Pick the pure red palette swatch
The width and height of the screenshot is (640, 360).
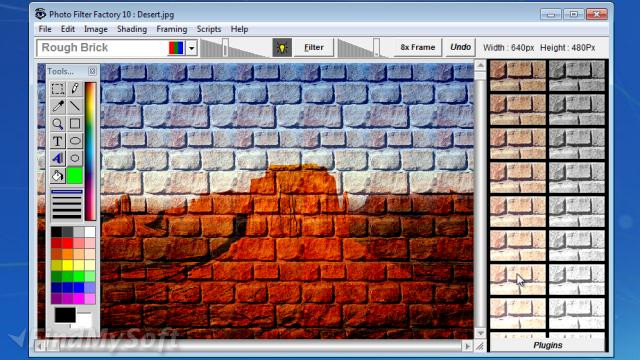pos(68,243)
